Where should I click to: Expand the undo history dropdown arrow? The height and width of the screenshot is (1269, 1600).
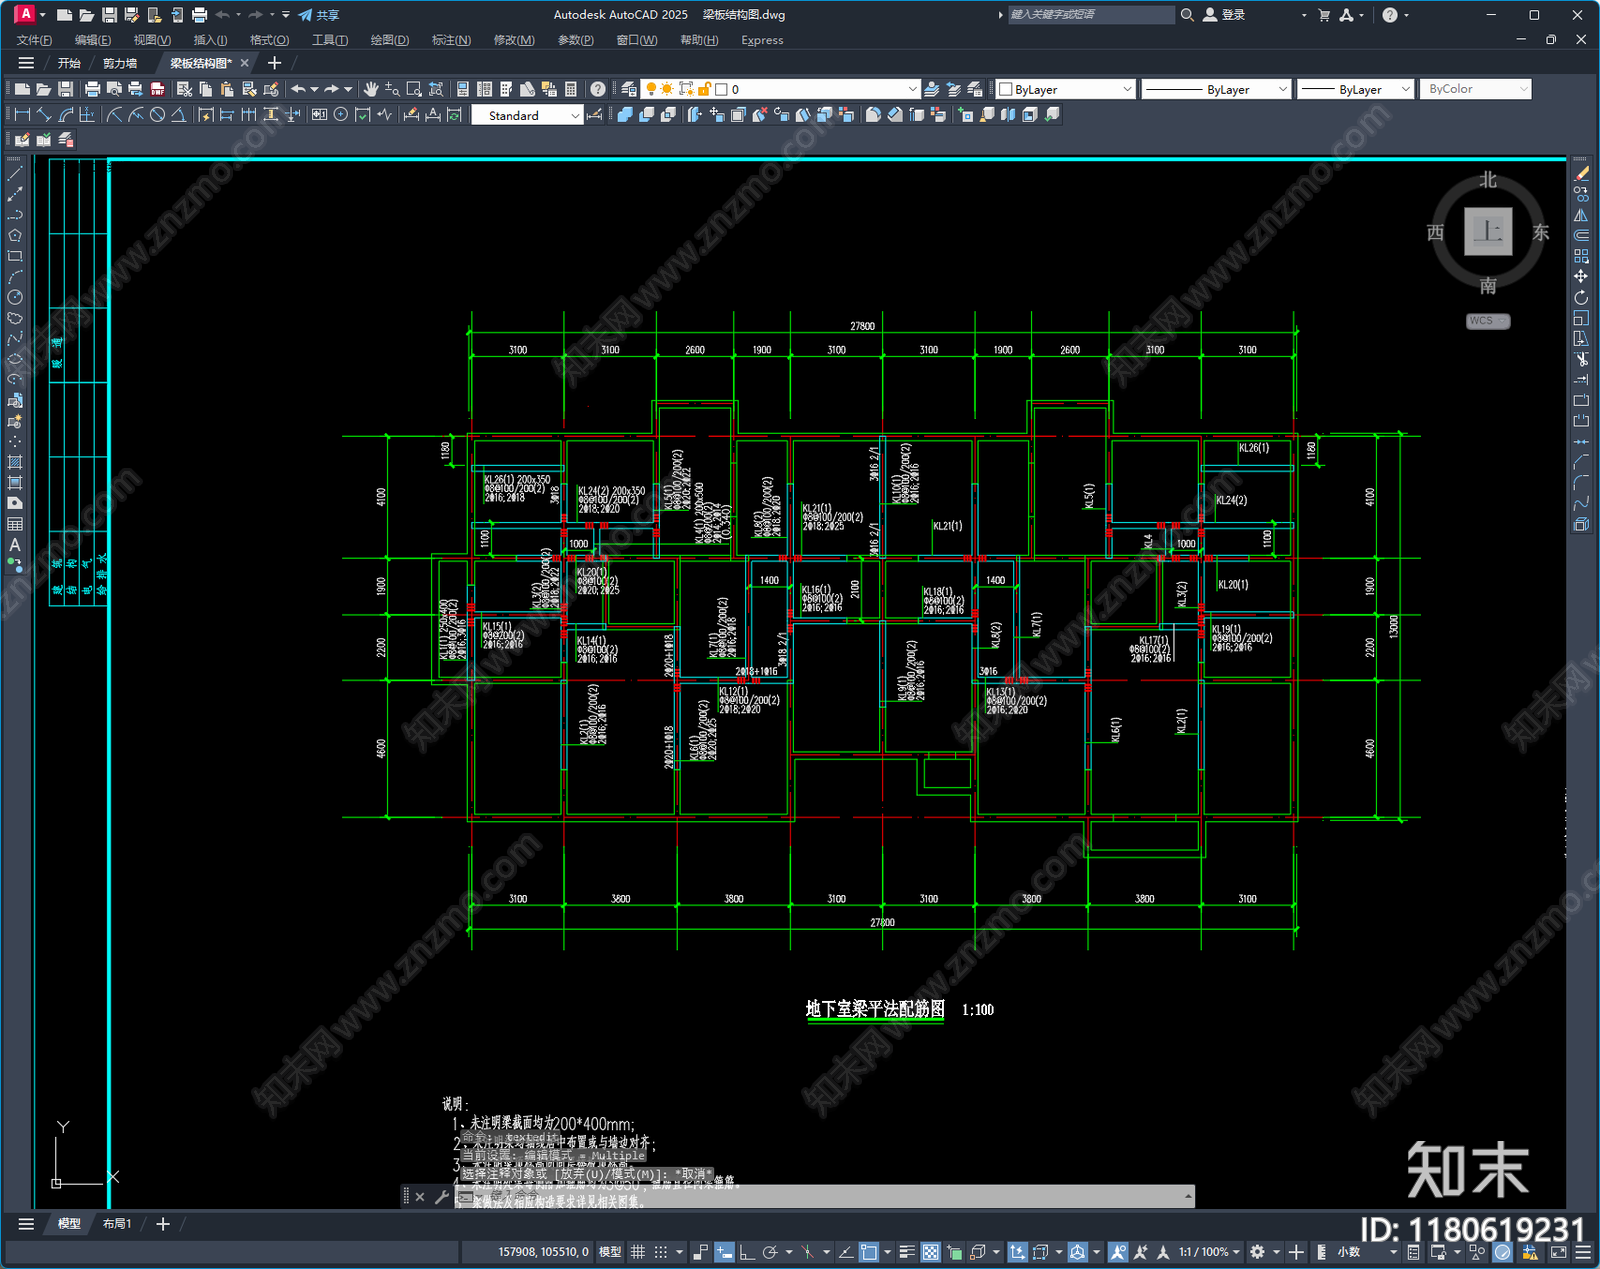pyautogui.click(x=314, y=89)
